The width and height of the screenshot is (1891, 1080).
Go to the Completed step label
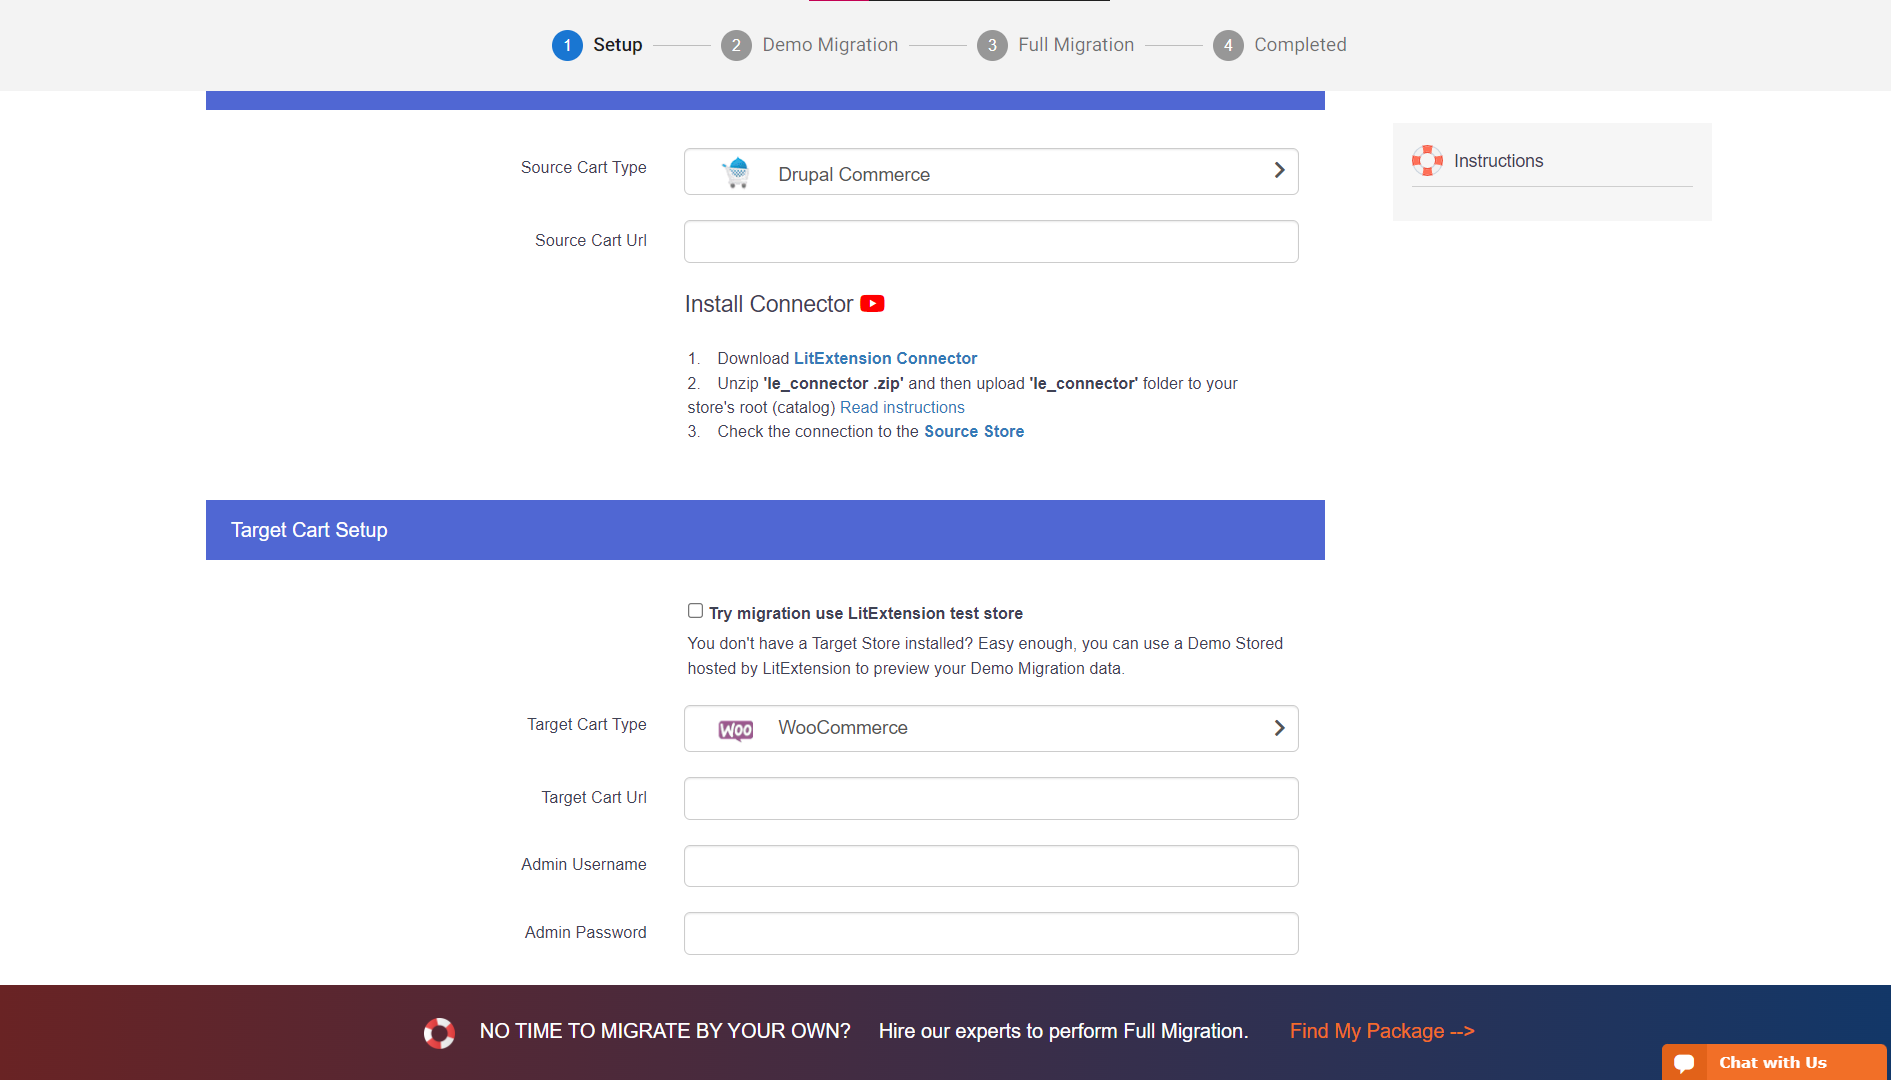(x=1300, y=45)
